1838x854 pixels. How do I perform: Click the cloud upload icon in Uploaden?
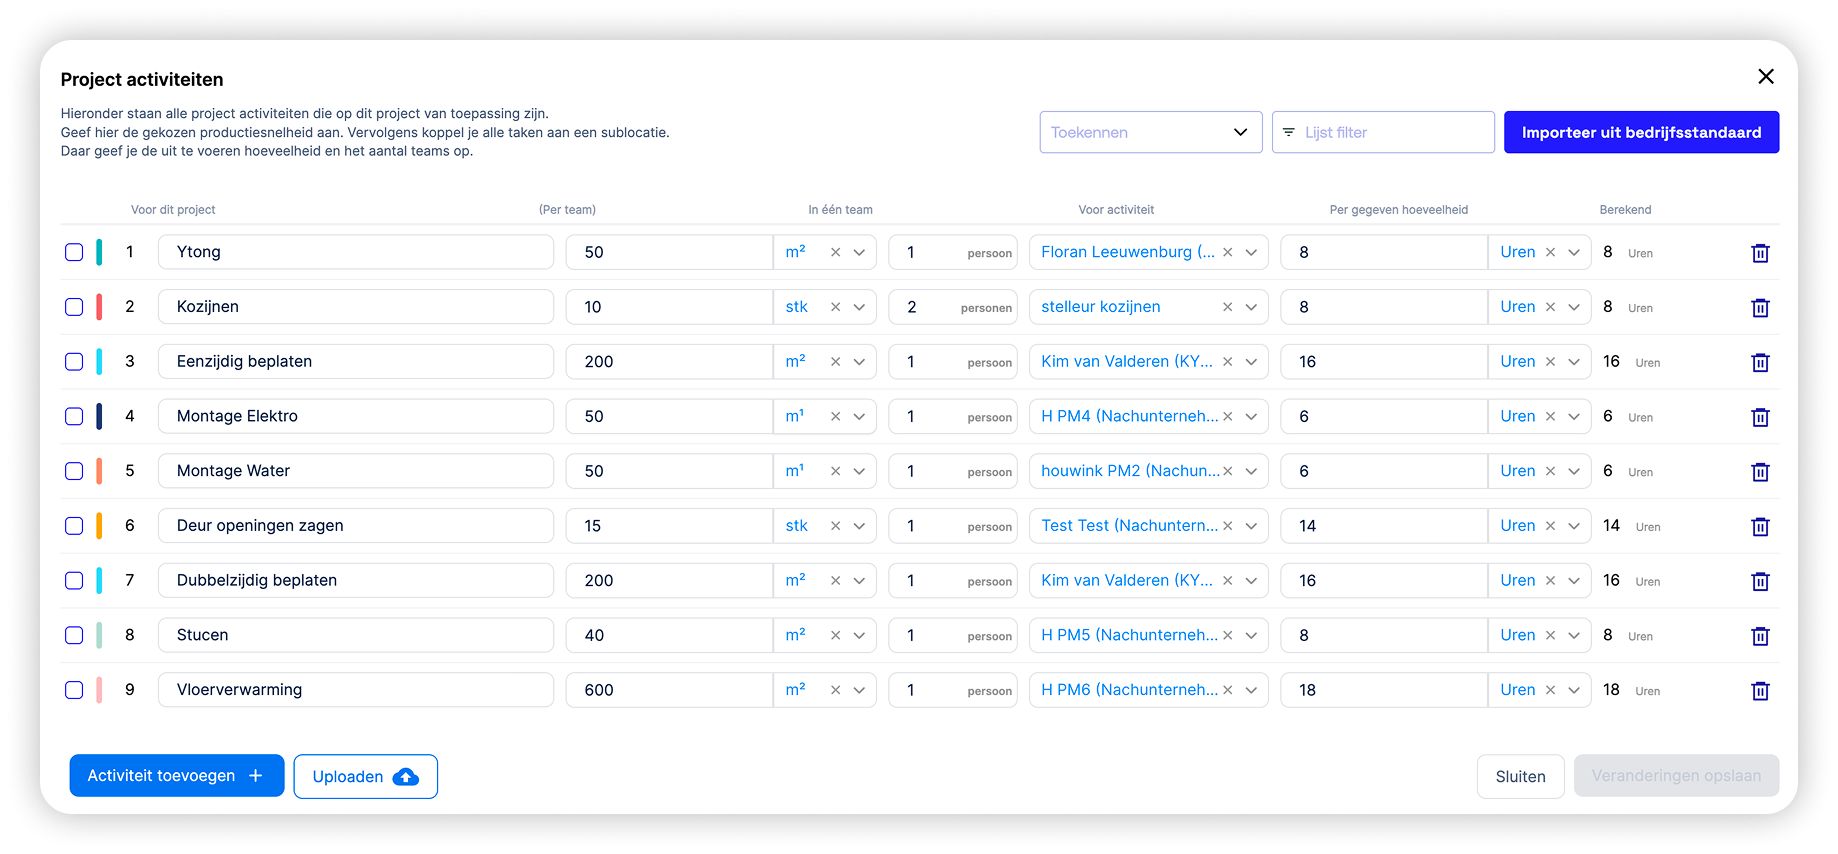406,777
